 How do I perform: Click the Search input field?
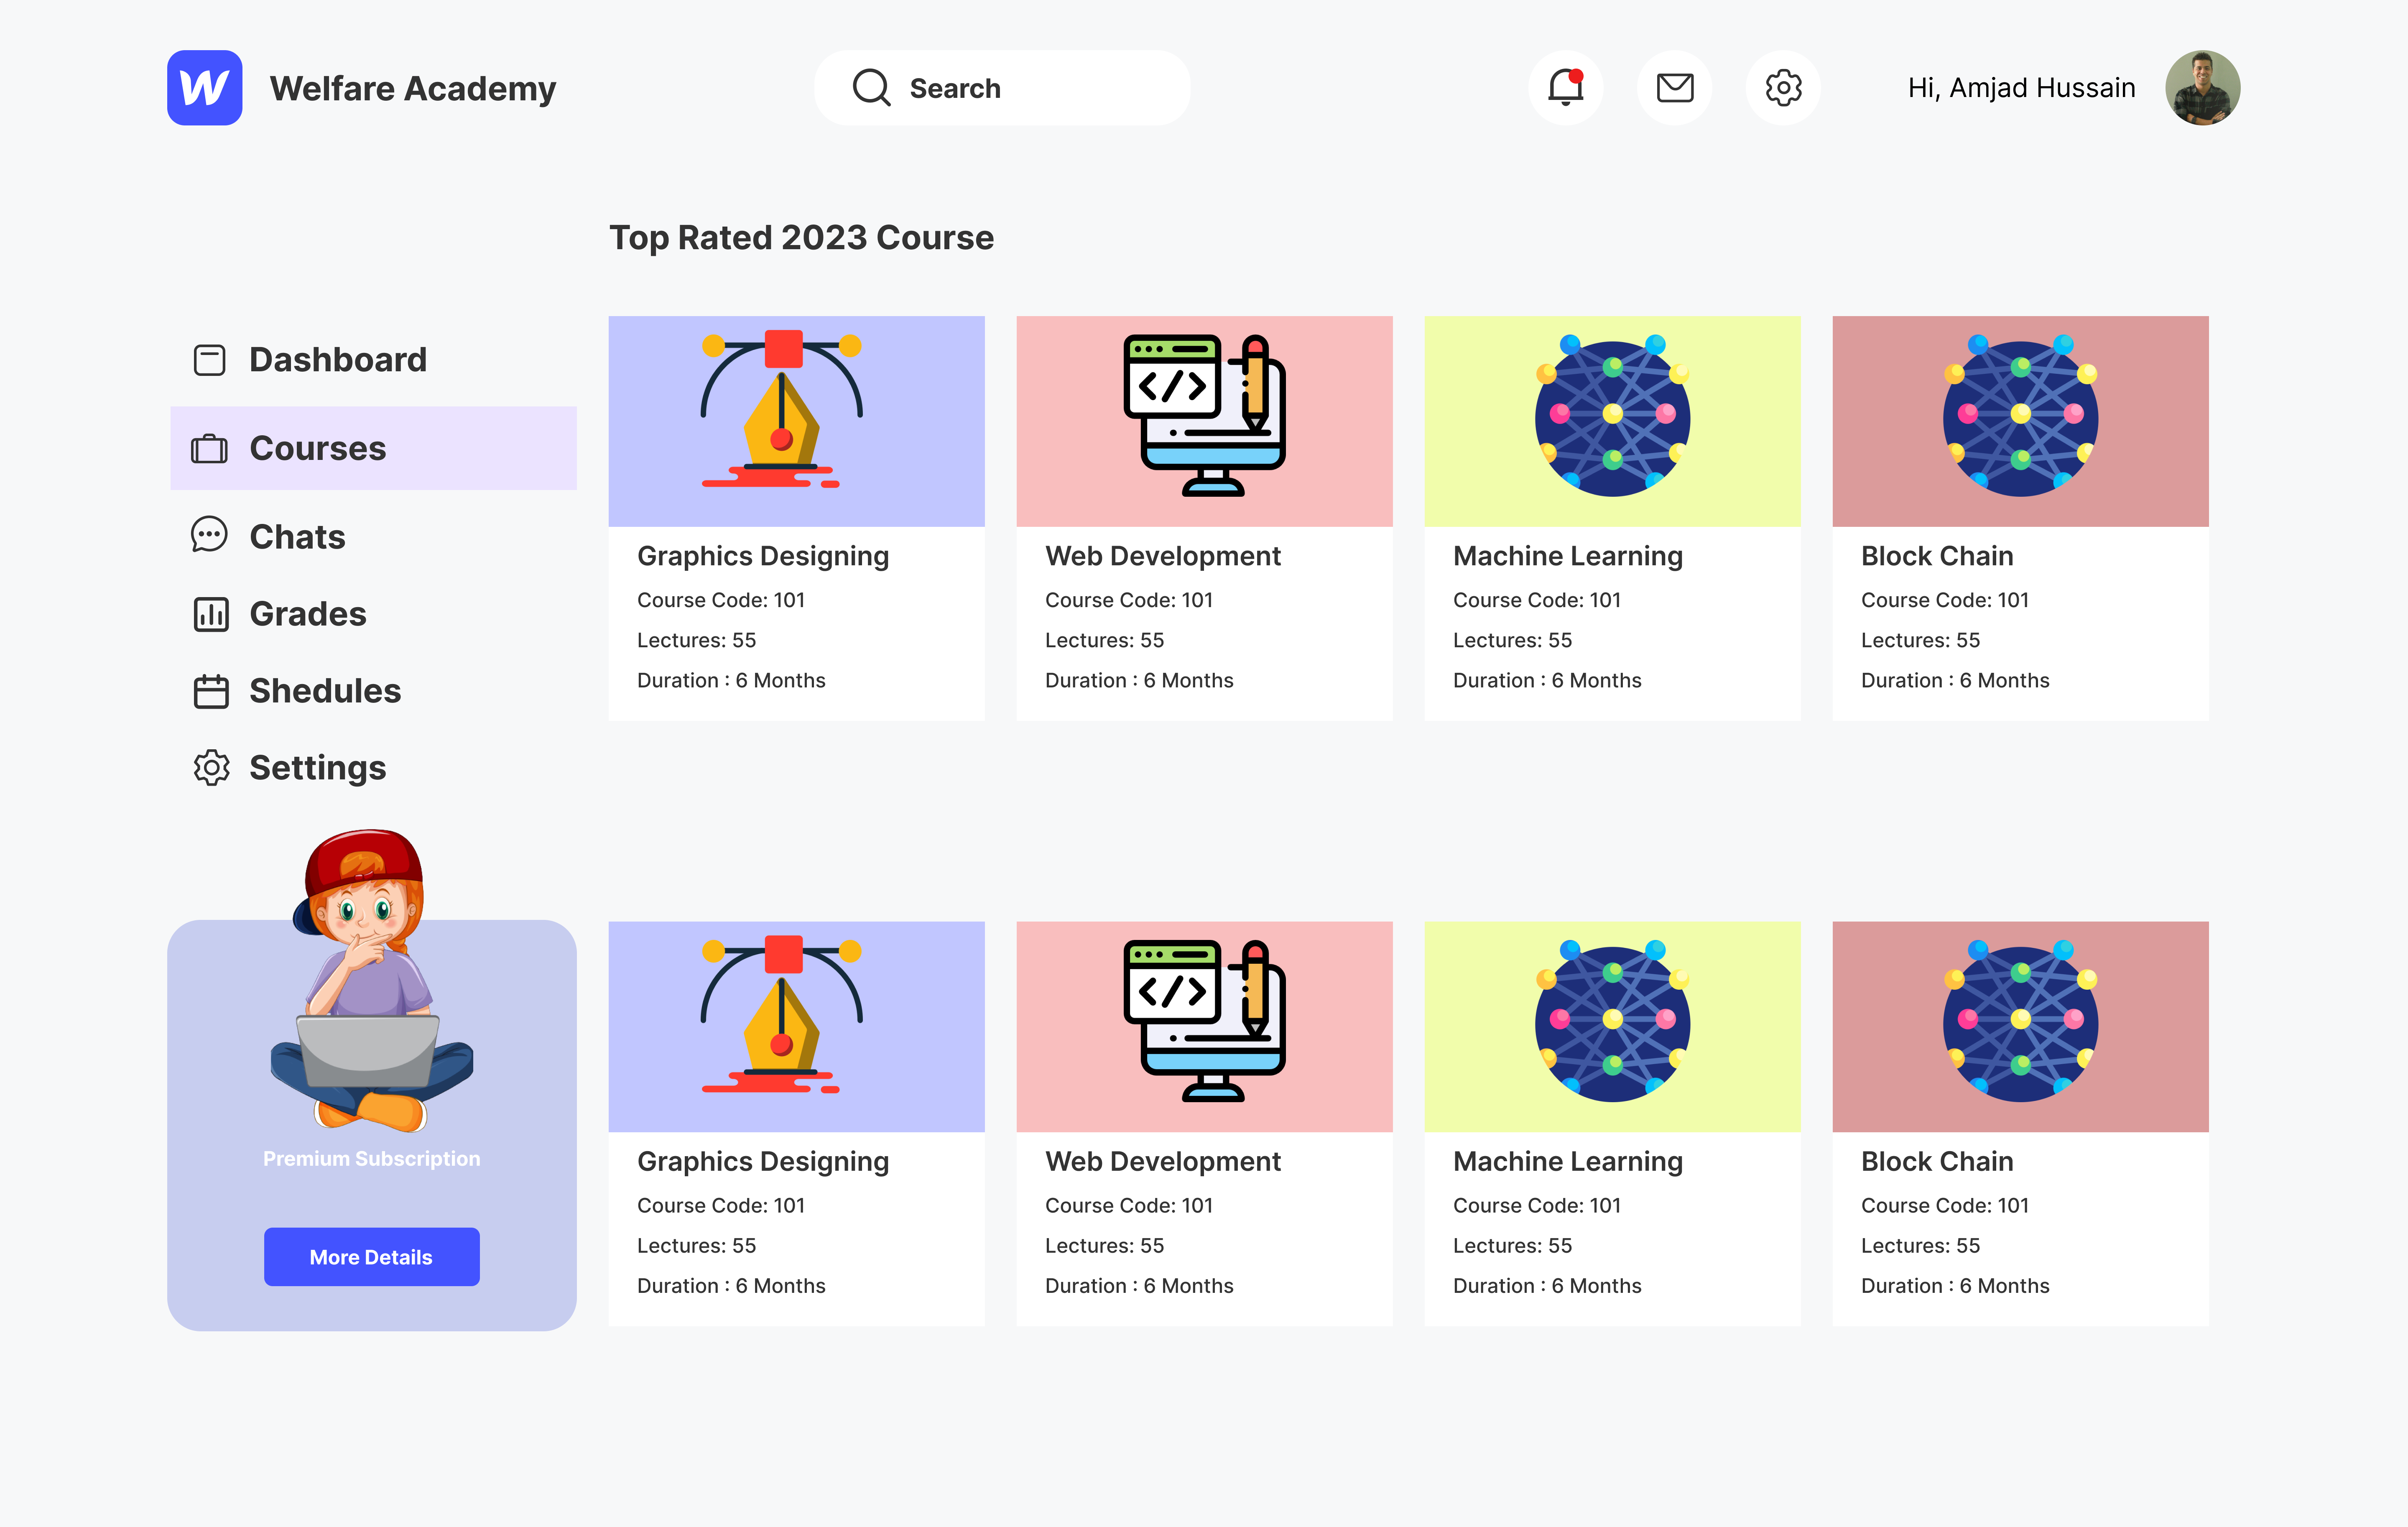tap(1002, 88)
